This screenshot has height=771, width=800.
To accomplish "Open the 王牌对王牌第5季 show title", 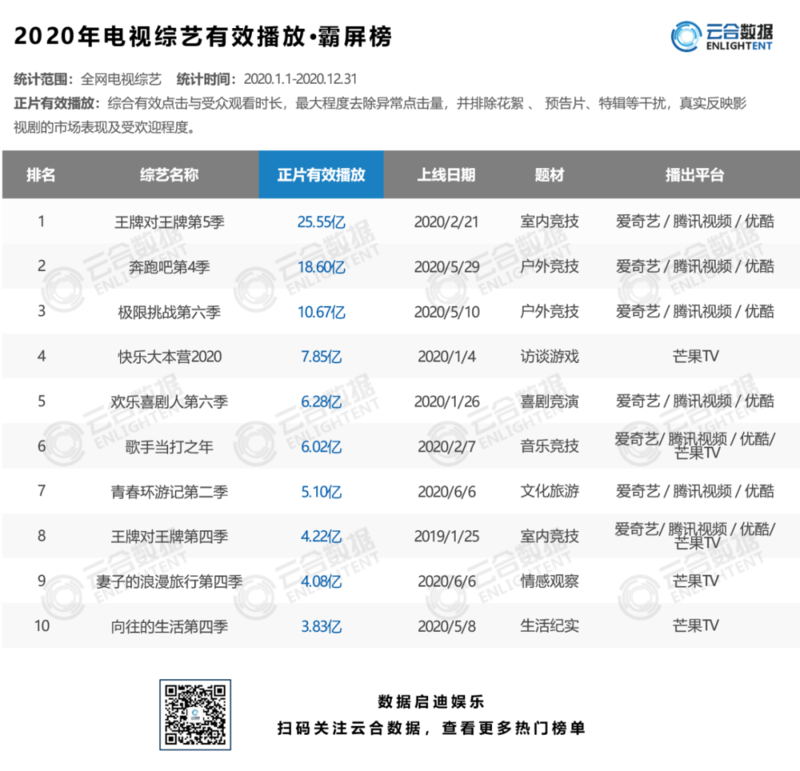I will click(x=169, y=222).
